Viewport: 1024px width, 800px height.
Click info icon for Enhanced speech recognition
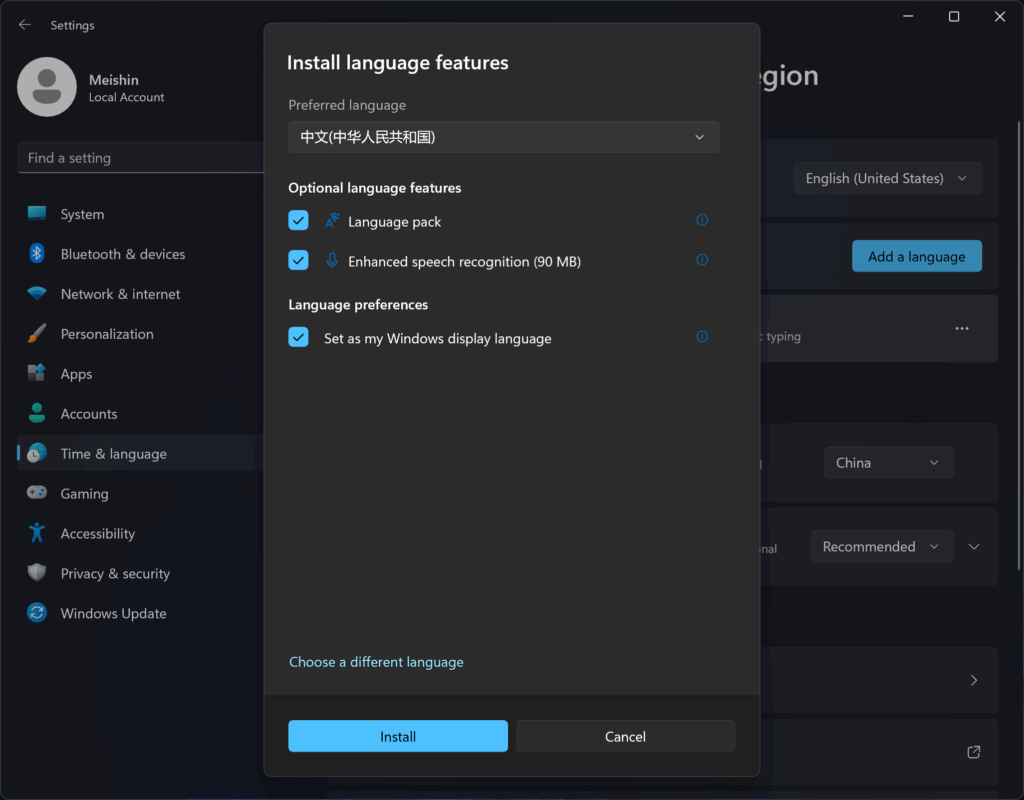click(702, 260)
